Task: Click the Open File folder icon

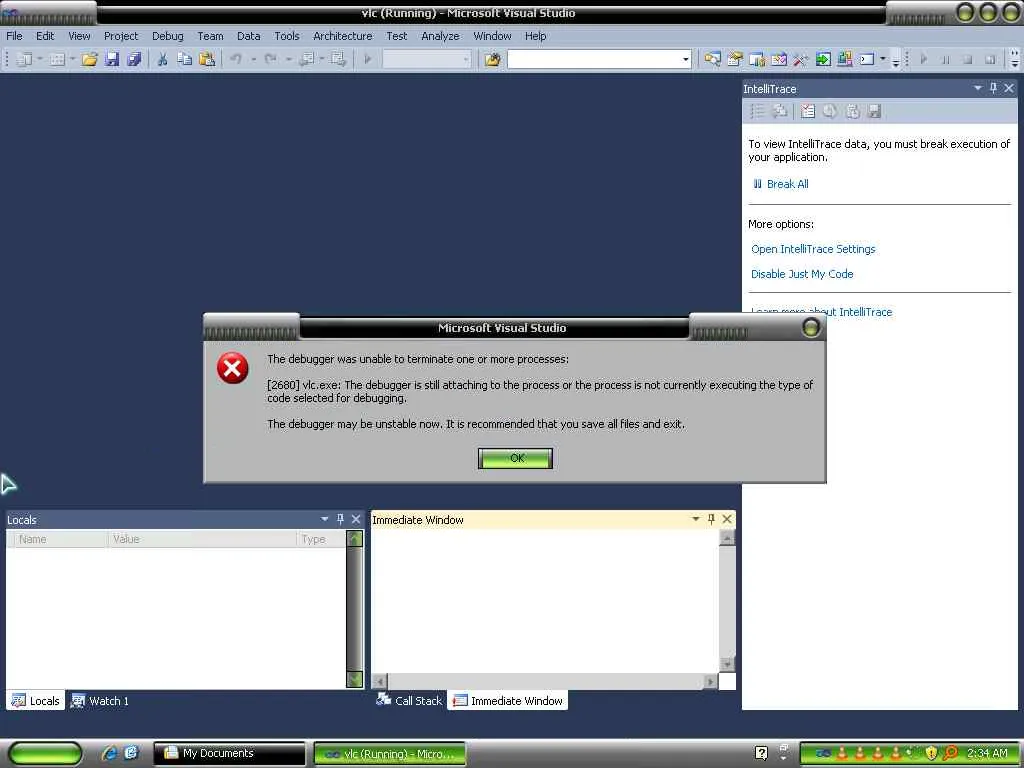Action: (89, 59)
